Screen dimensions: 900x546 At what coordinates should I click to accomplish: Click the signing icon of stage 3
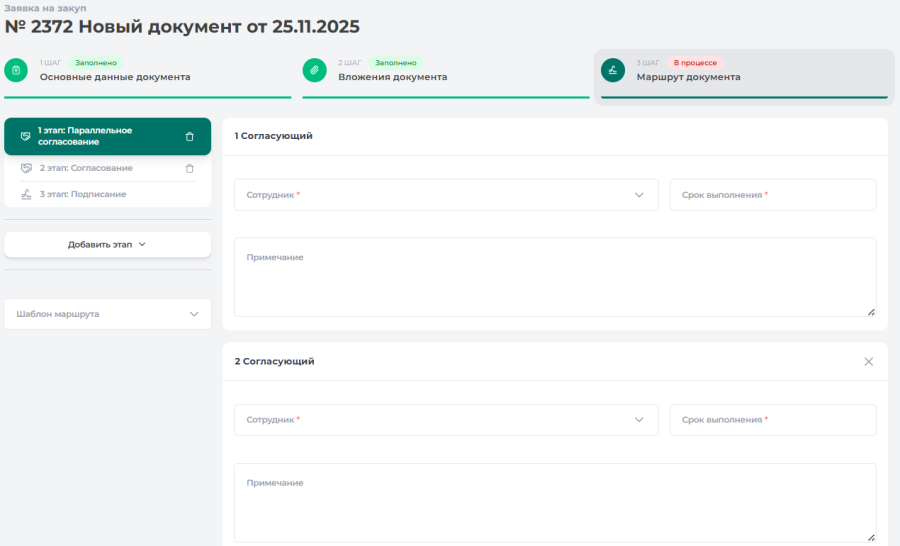click(27, 195)
